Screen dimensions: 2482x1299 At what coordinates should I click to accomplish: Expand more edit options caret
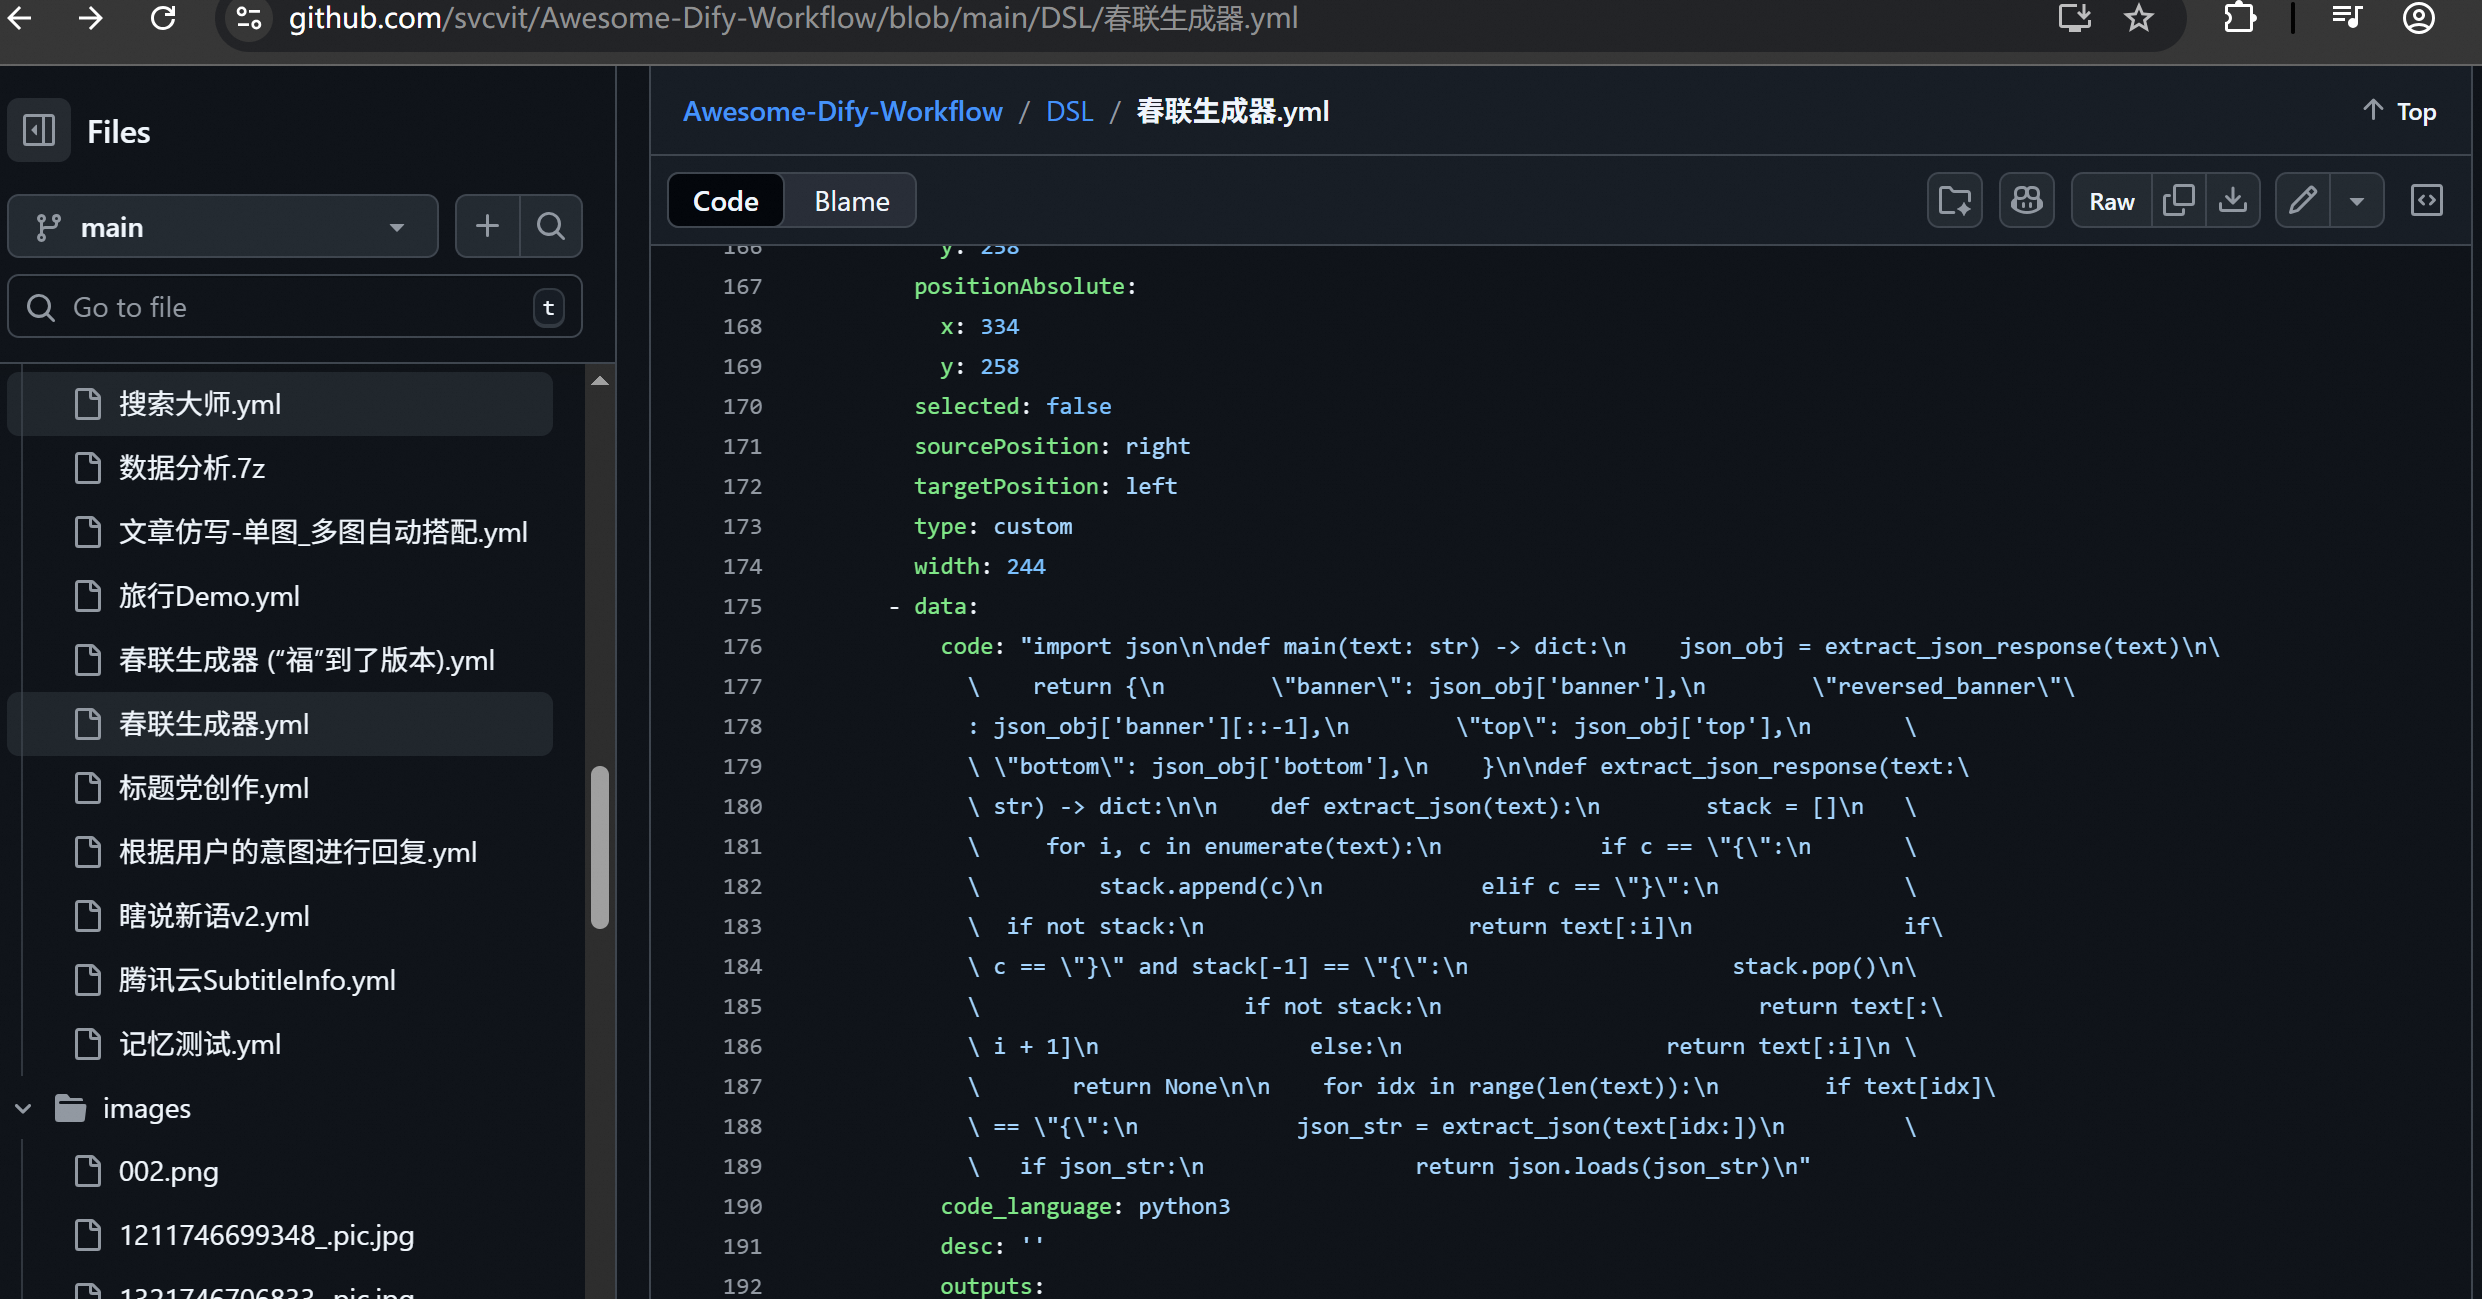[x=2357, y=201]
